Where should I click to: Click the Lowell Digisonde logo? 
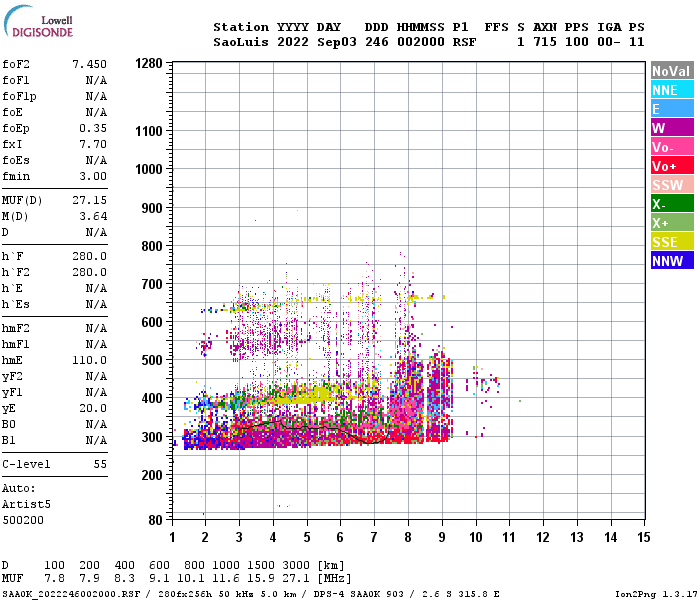pyautogui.click(x=38, y=21)
